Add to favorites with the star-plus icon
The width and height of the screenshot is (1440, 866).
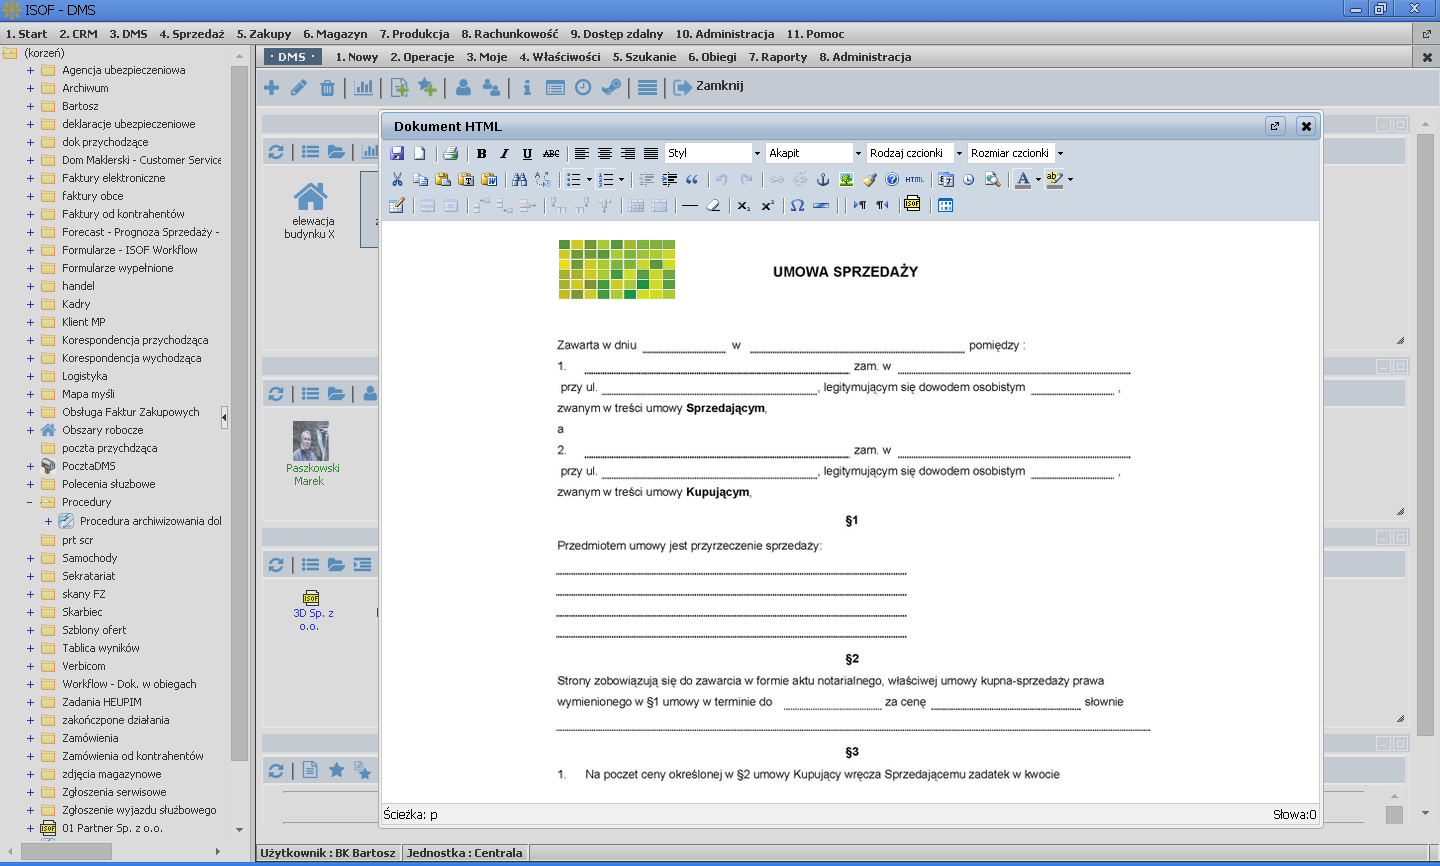pyautogui.click(x=428, y=88)
